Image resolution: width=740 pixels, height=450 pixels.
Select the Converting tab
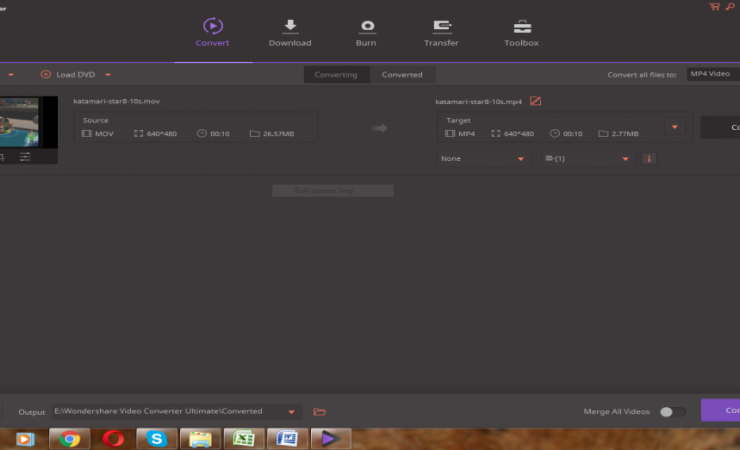(336, 75)
